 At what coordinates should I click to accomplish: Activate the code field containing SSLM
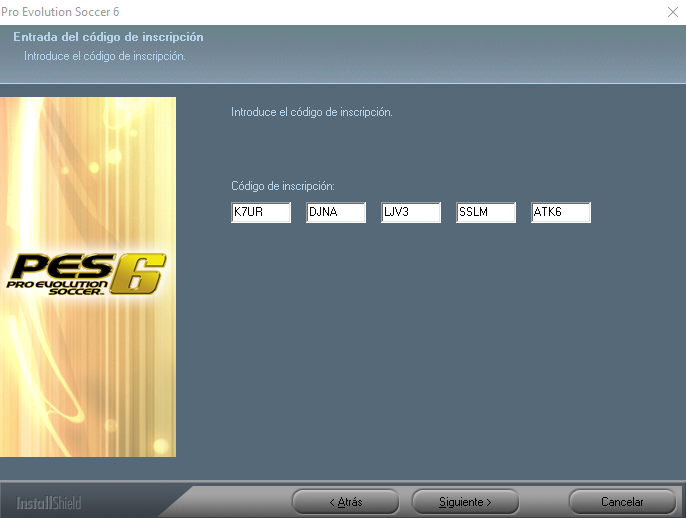pyautogui.click(x=486, y=212)
